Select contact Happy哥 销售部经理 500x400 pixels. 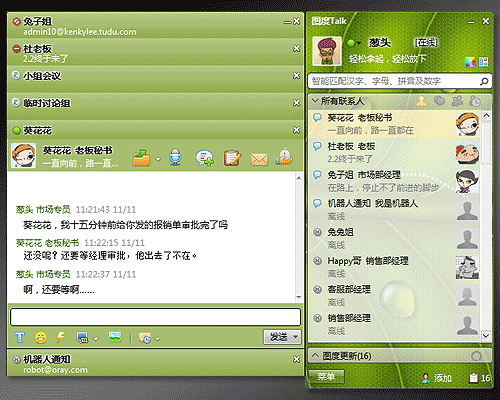[x=395, y=267]
